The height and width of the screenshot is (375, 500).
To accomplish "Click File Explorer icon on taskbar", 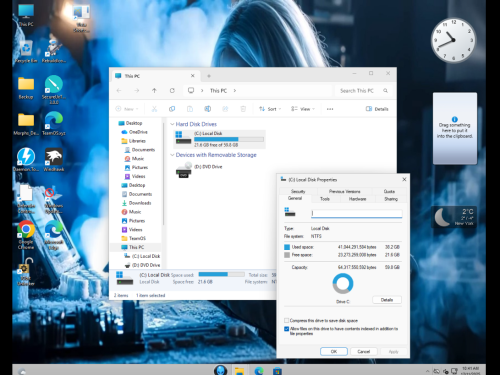I will 239,370.
